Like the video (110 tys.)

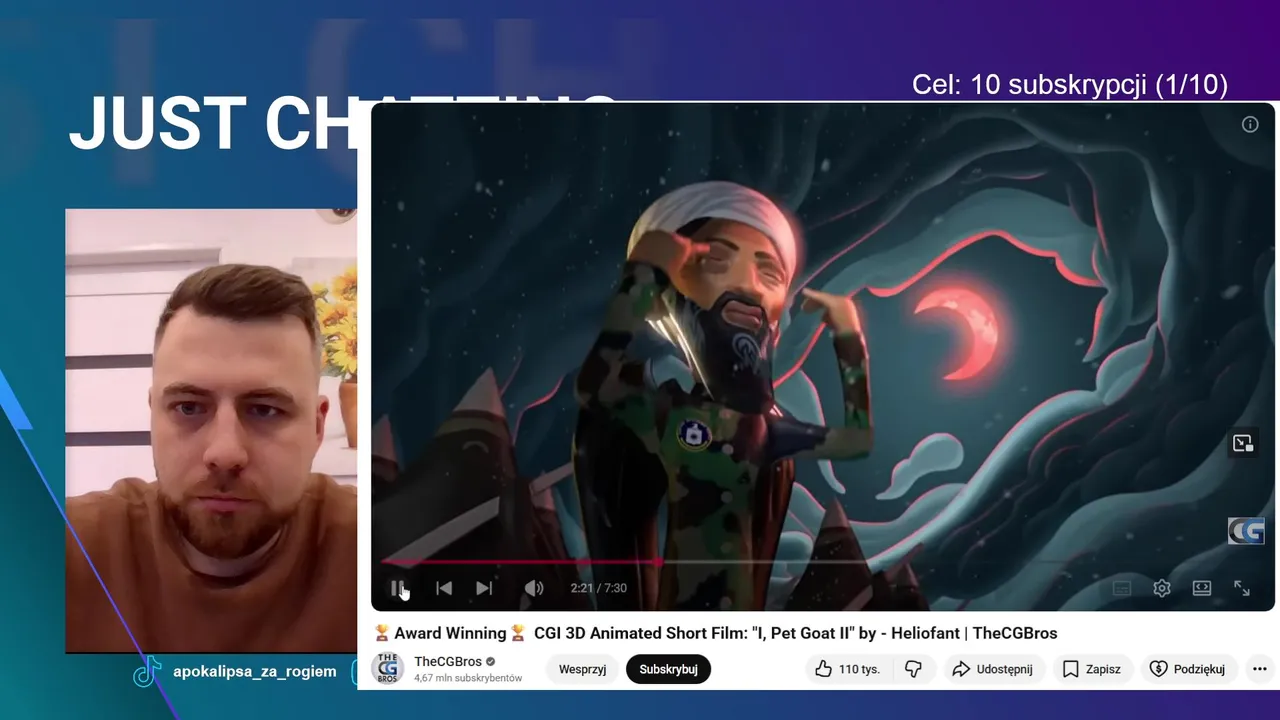pyautogui.click(x=848, y=669)
